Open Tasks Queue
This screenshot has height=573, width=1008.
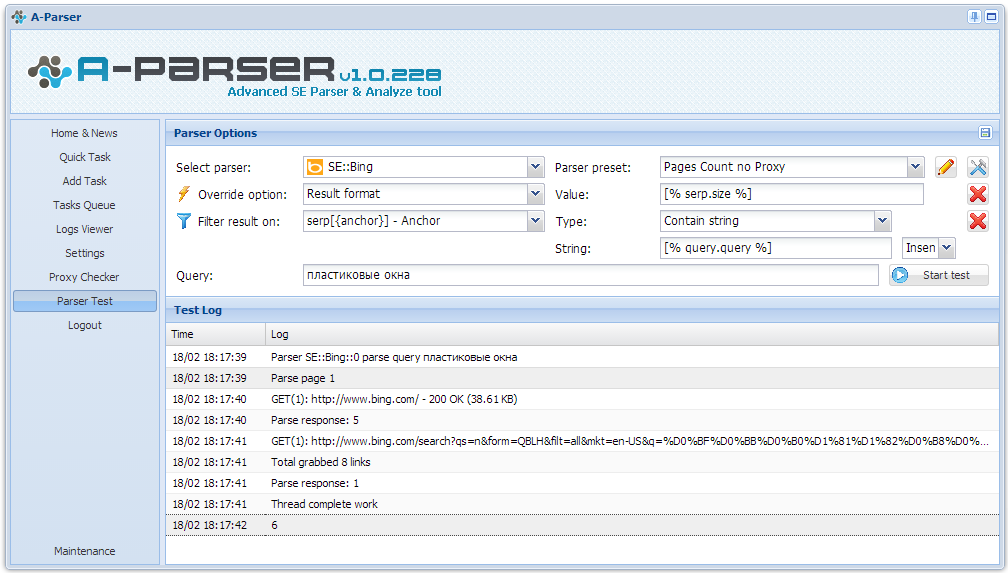click(84, 205)
